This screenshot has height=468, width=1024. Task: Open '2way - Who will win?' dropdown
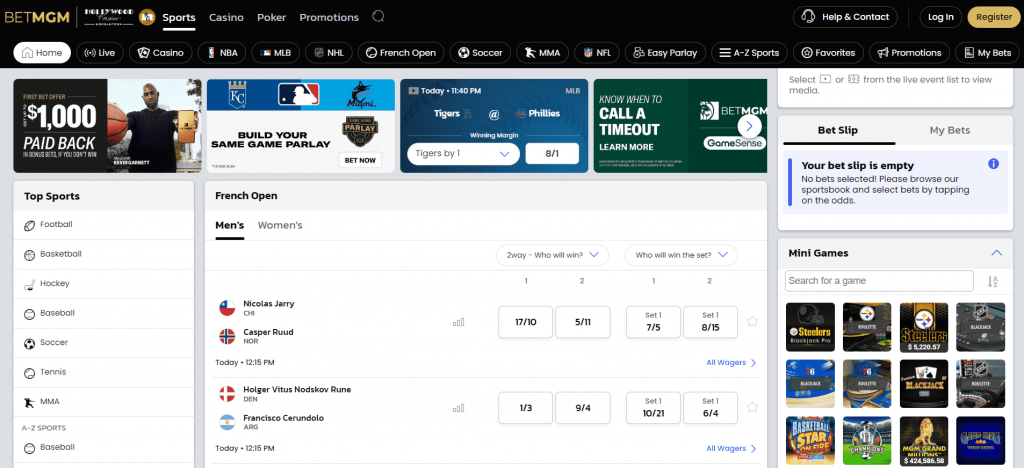pyautogui.click(x=552, y=255)
